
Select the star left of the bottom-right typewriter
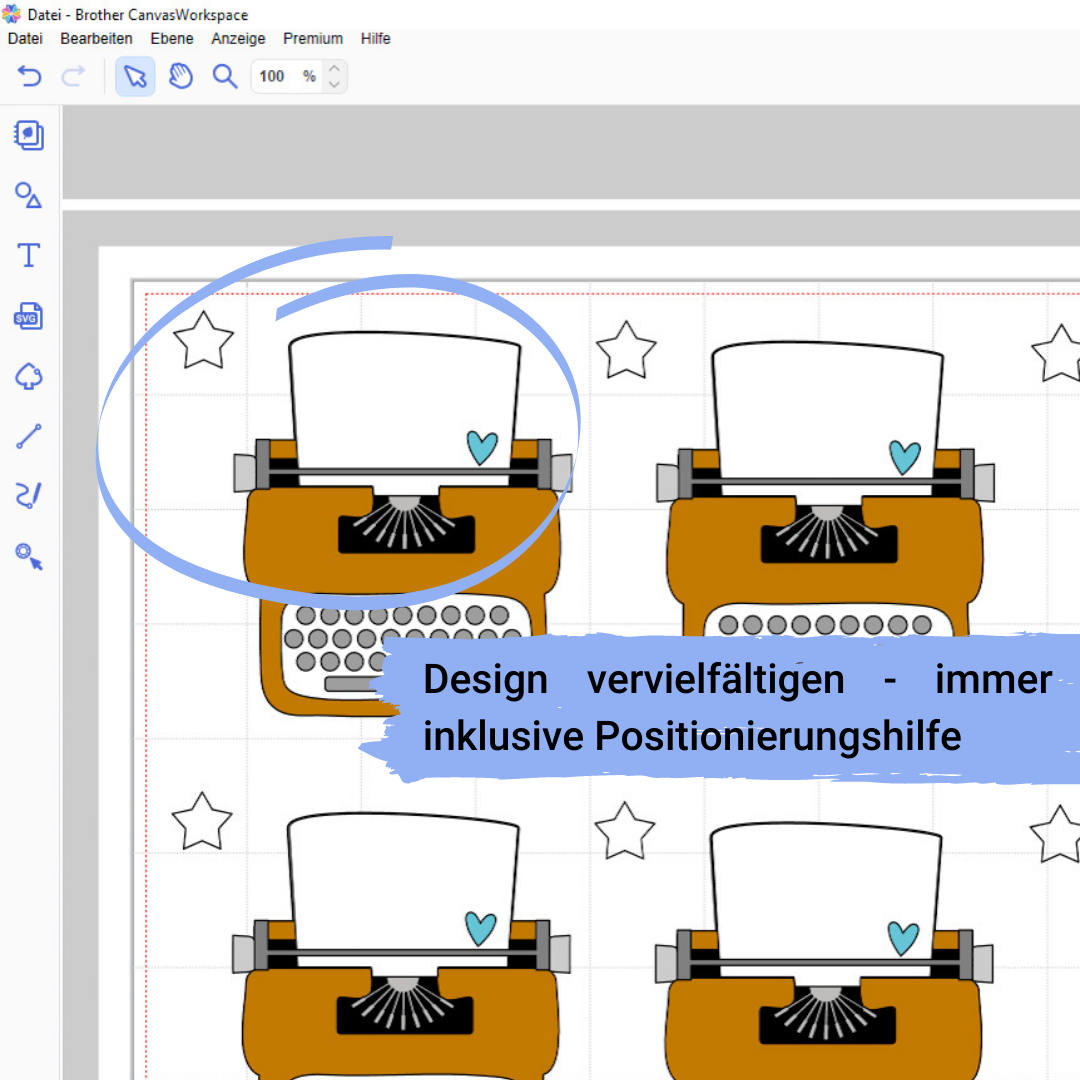[625, 831]
